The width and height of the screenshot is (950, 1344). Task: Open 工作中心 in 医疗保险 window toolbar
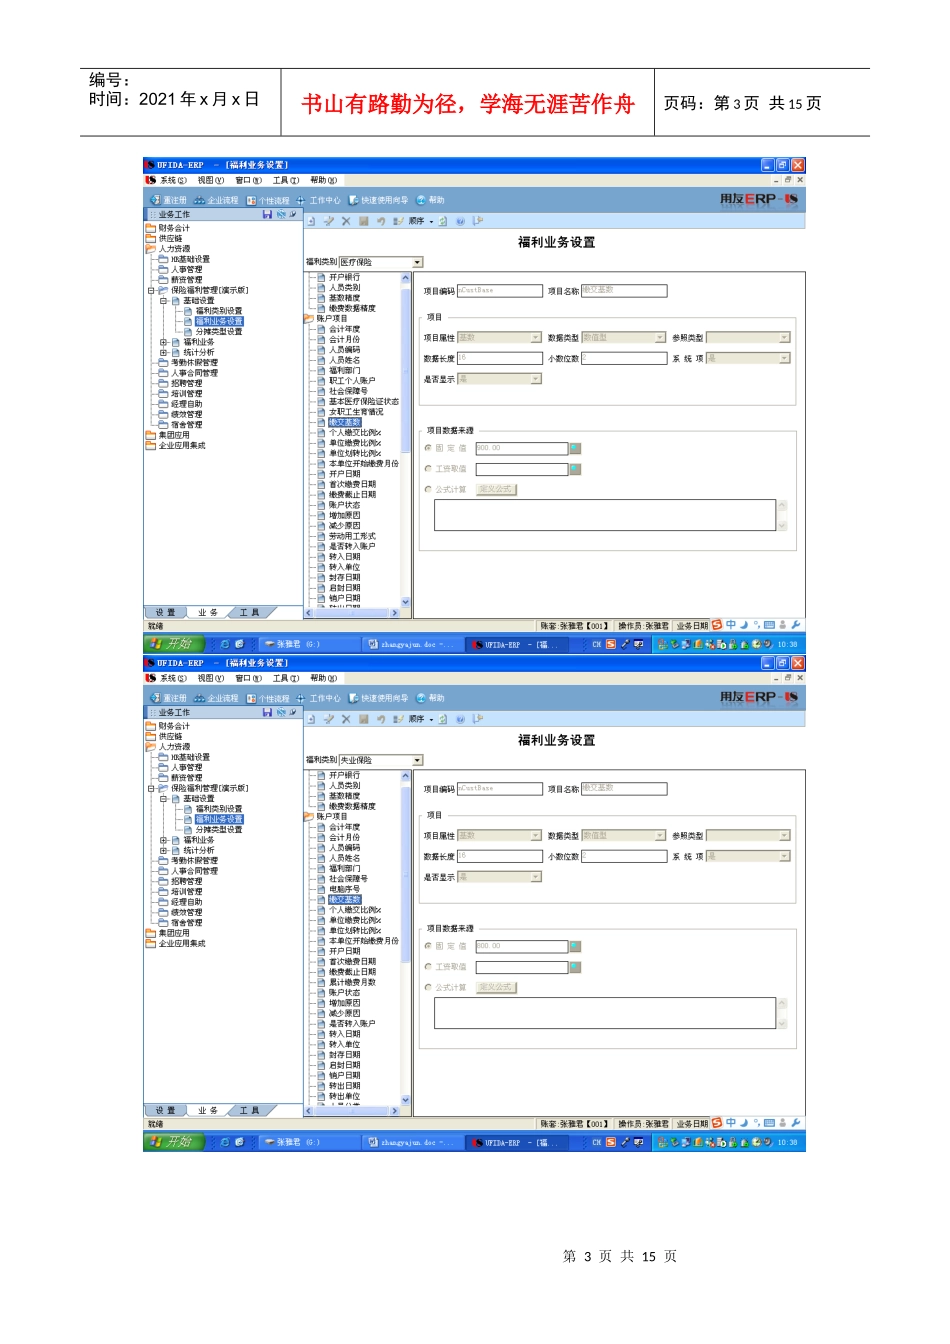click(x=318, y=200)
